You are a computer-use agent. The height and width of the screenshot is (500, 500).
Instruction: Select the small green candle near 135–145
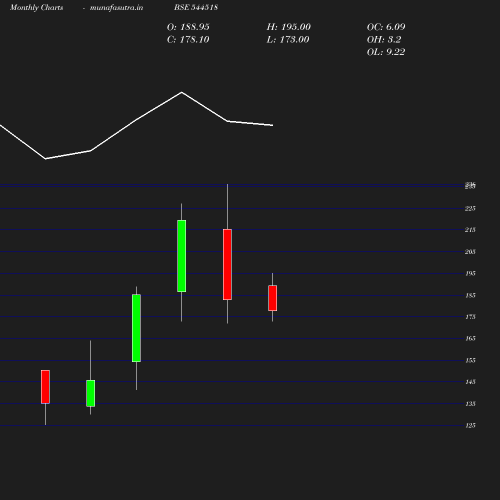pyautogui.click(x=90, y=393)
